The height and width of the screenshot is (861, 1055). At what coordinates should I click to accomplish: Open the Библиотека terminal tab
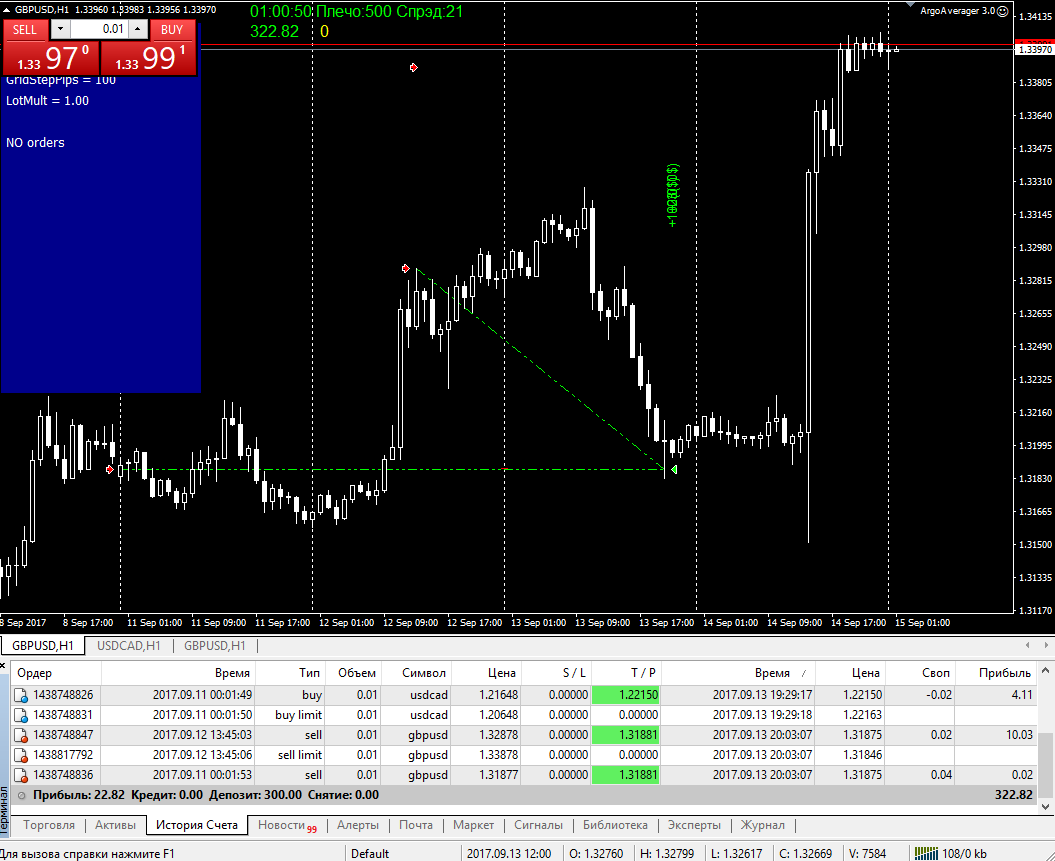coord(615,825)
